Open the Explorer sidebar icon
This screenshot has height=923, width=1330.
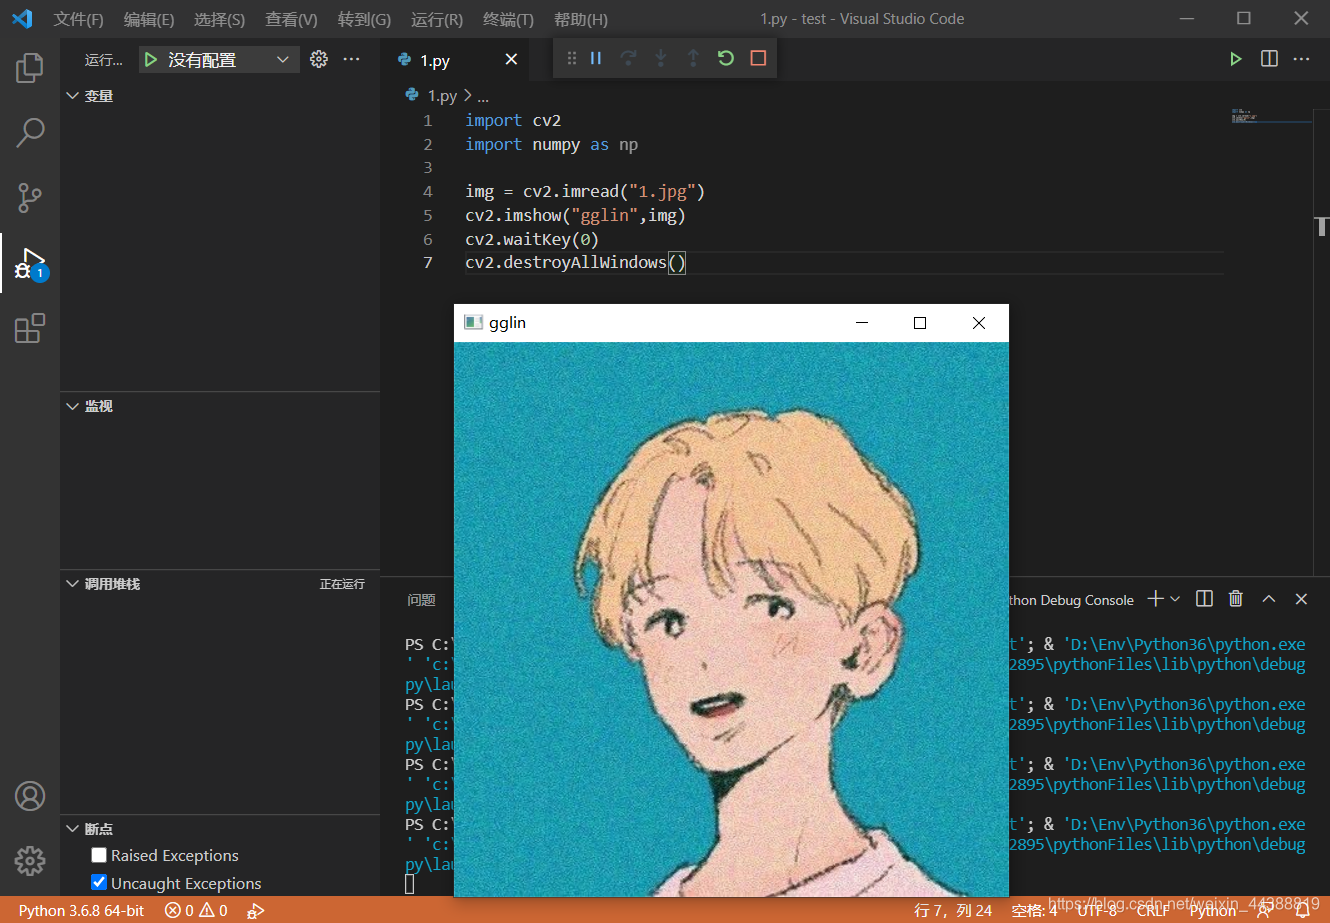(x=29, y=67)
